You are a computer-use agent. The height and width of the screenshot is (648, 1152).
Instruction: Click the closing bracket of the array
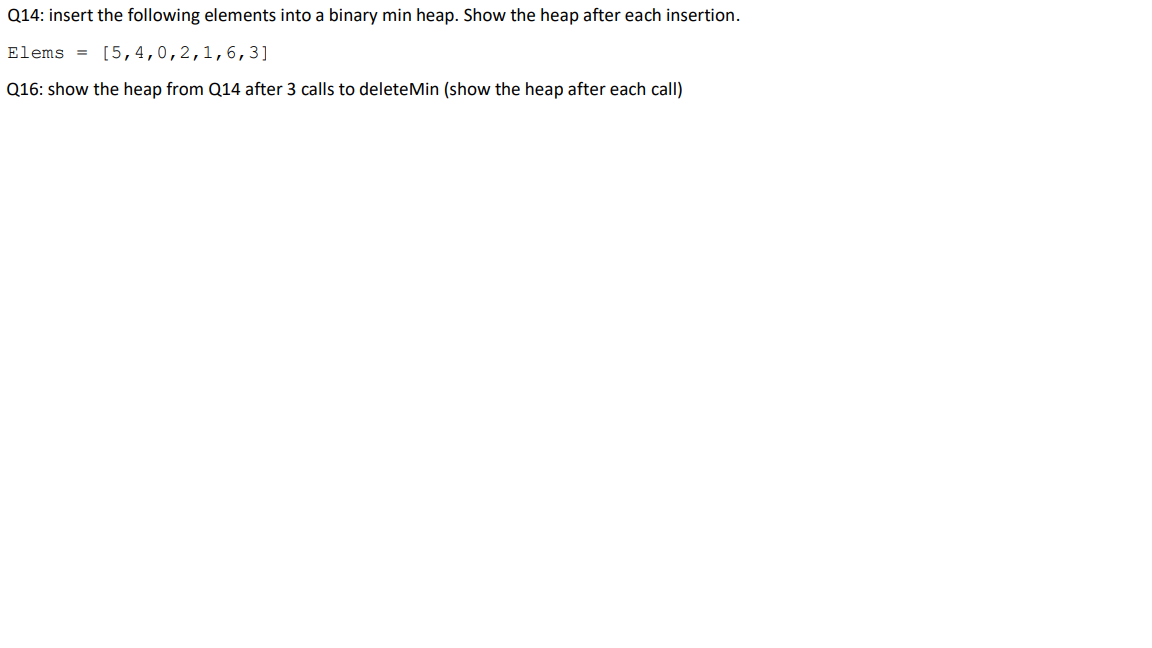click(264, 53)
